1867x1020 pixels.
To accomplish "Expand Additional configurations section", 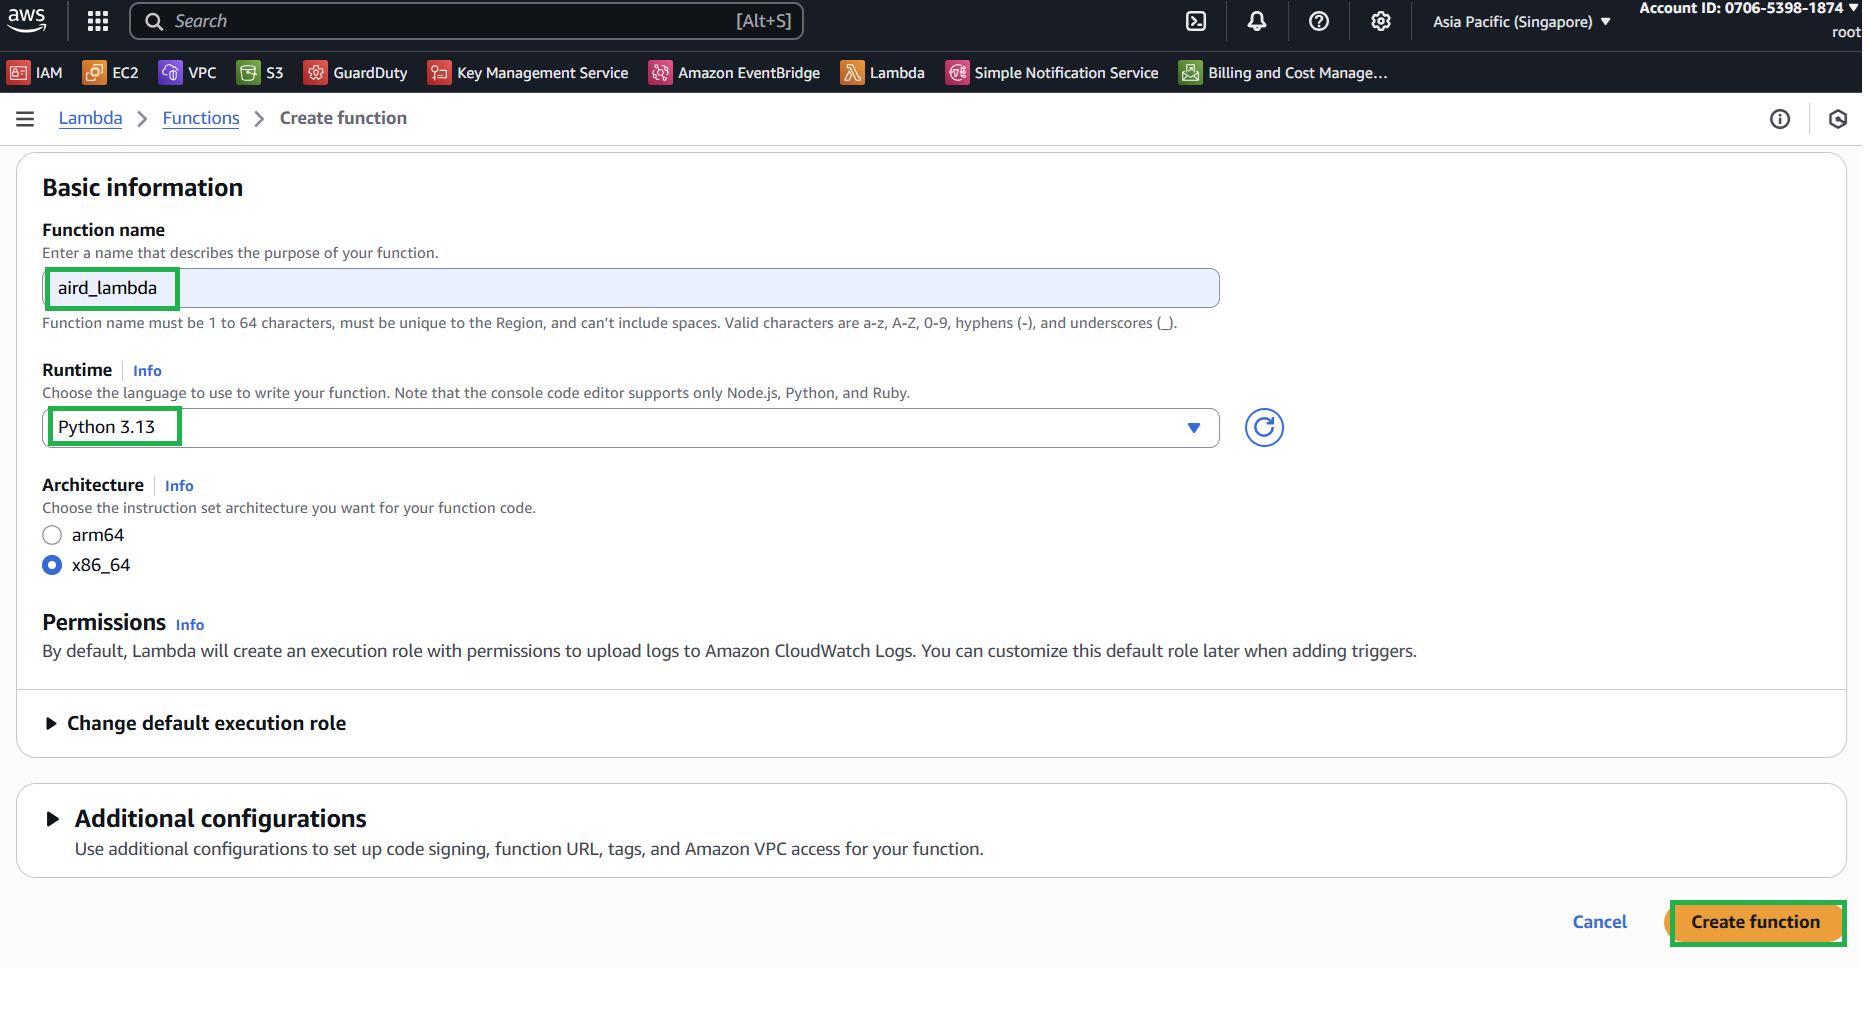I will click(x=206, y=819).
